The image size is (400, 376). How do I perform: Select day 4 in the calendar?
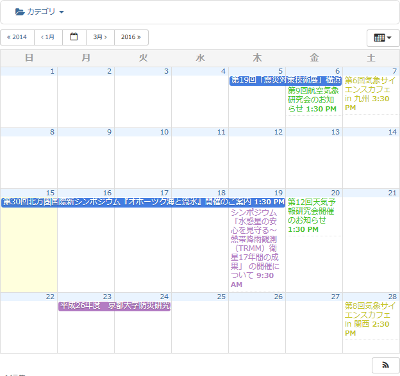(223, 71)
